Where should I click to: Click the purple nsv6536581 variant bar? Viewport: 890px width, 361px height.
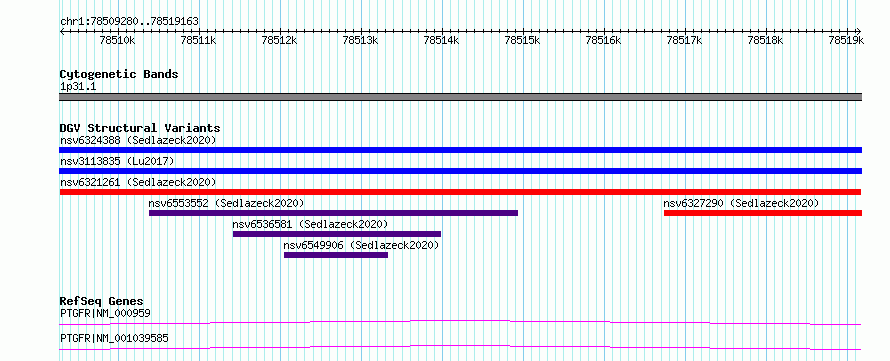[x=337, y=234]
